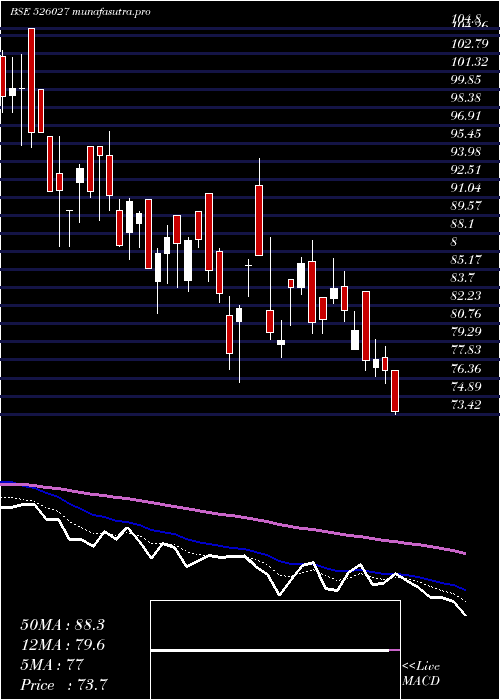The image size is (500, 700).
Task: Select the 83.7 price axis label
Action: [463, 278]
